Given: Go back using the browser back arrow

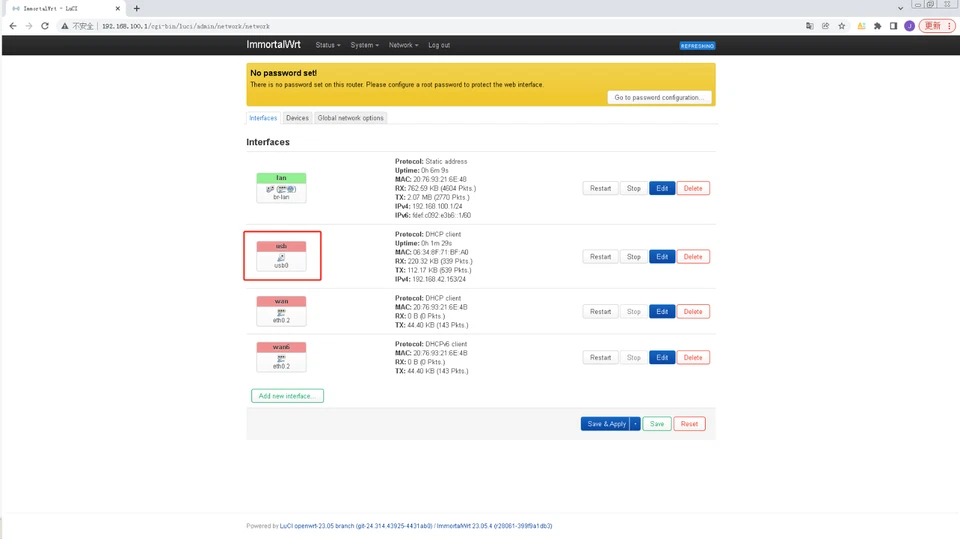Looking at the screenshot, I should pyautogui.click(x=13, y=26).
